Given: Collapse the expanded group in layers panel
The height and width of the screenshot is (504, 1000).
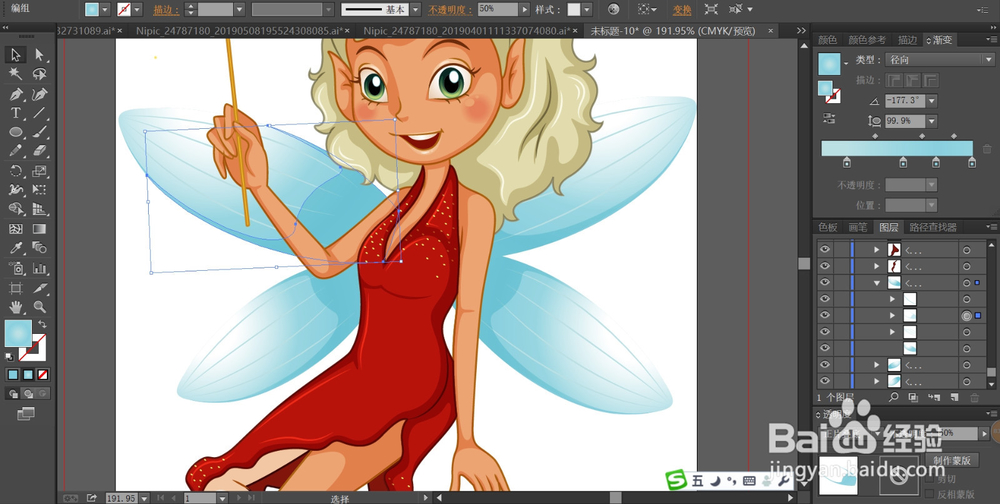Looking at the screenshot, I should (x=877, y=283).
